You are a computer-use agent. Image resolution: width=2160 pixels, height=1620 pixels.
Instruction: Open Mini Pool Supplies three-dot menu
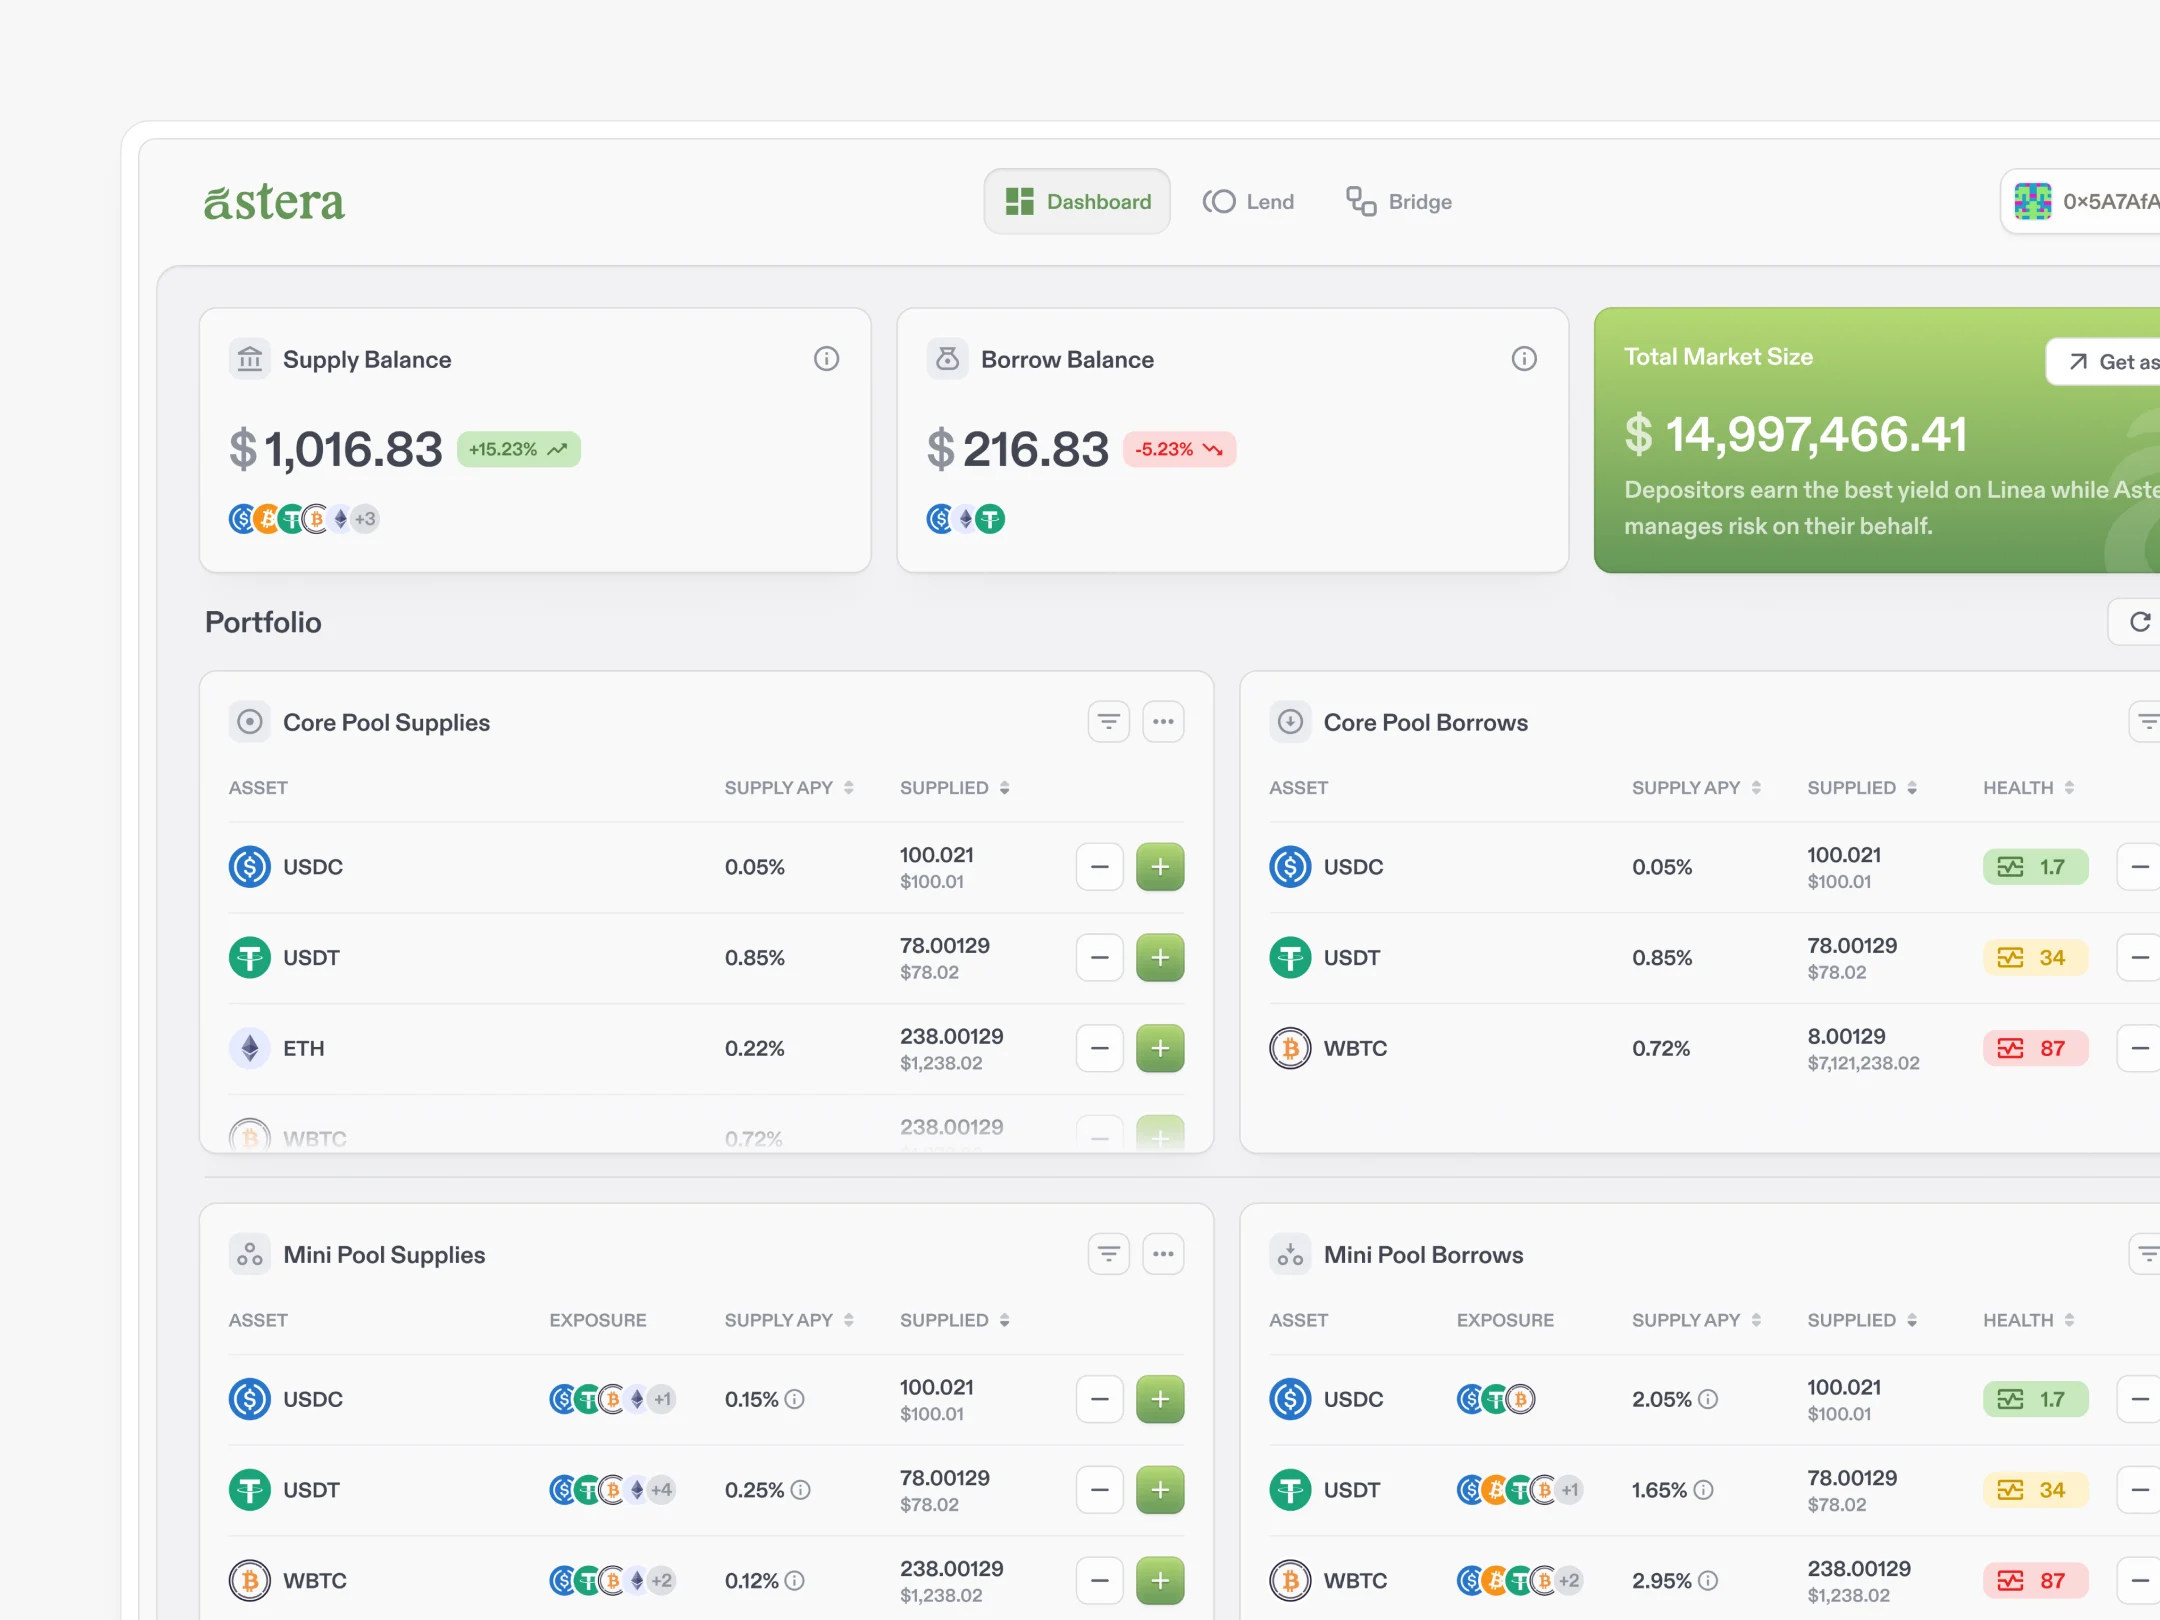1163,1254
